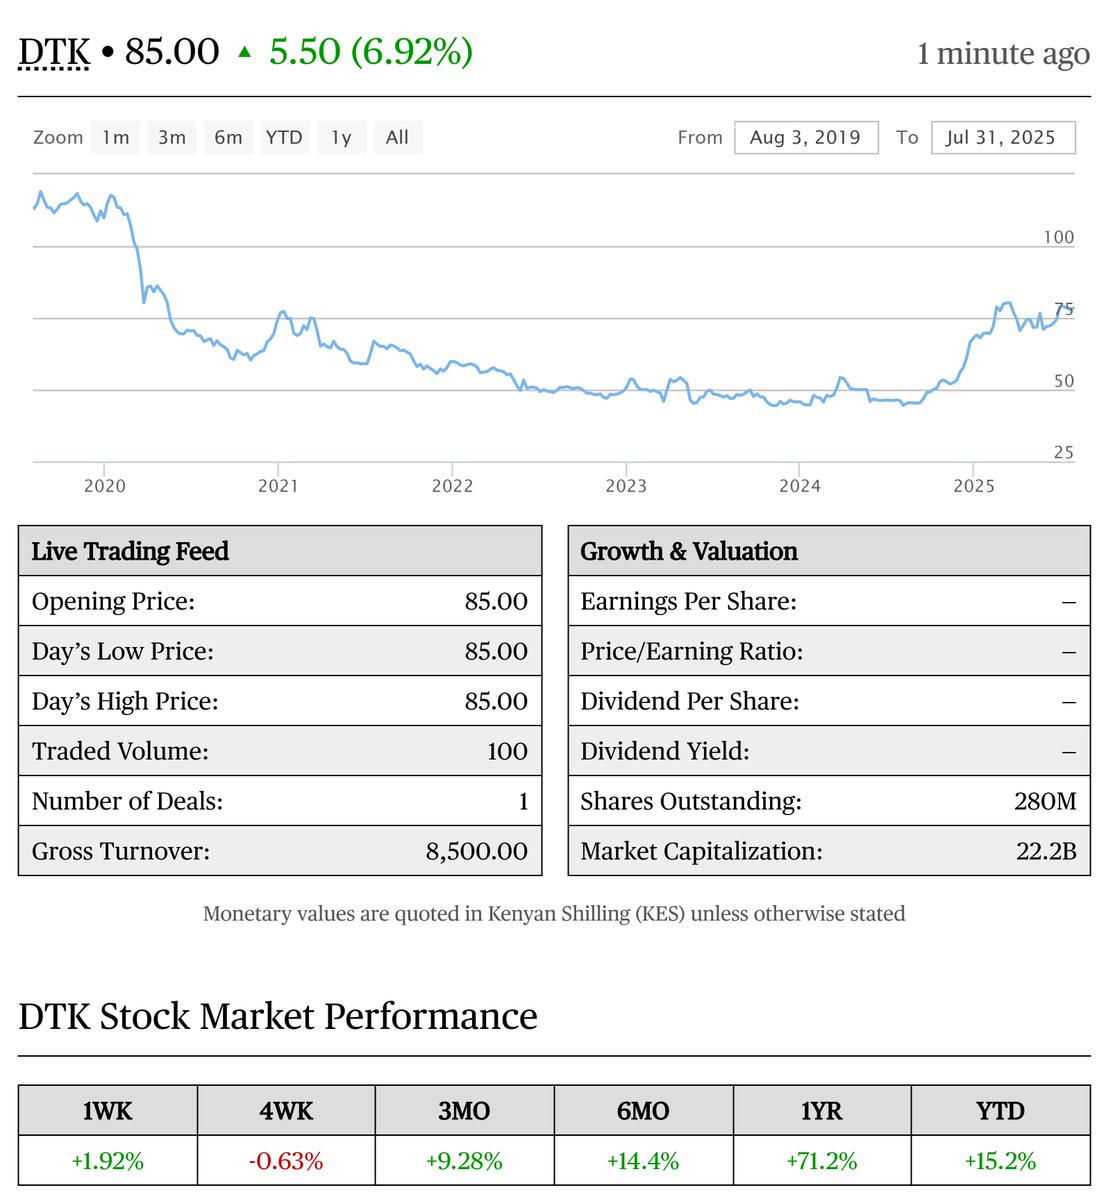This screenshot has width=1113, height=1199.
Task: Click the 85.00 current price in header
Action: tap(172, 52)
